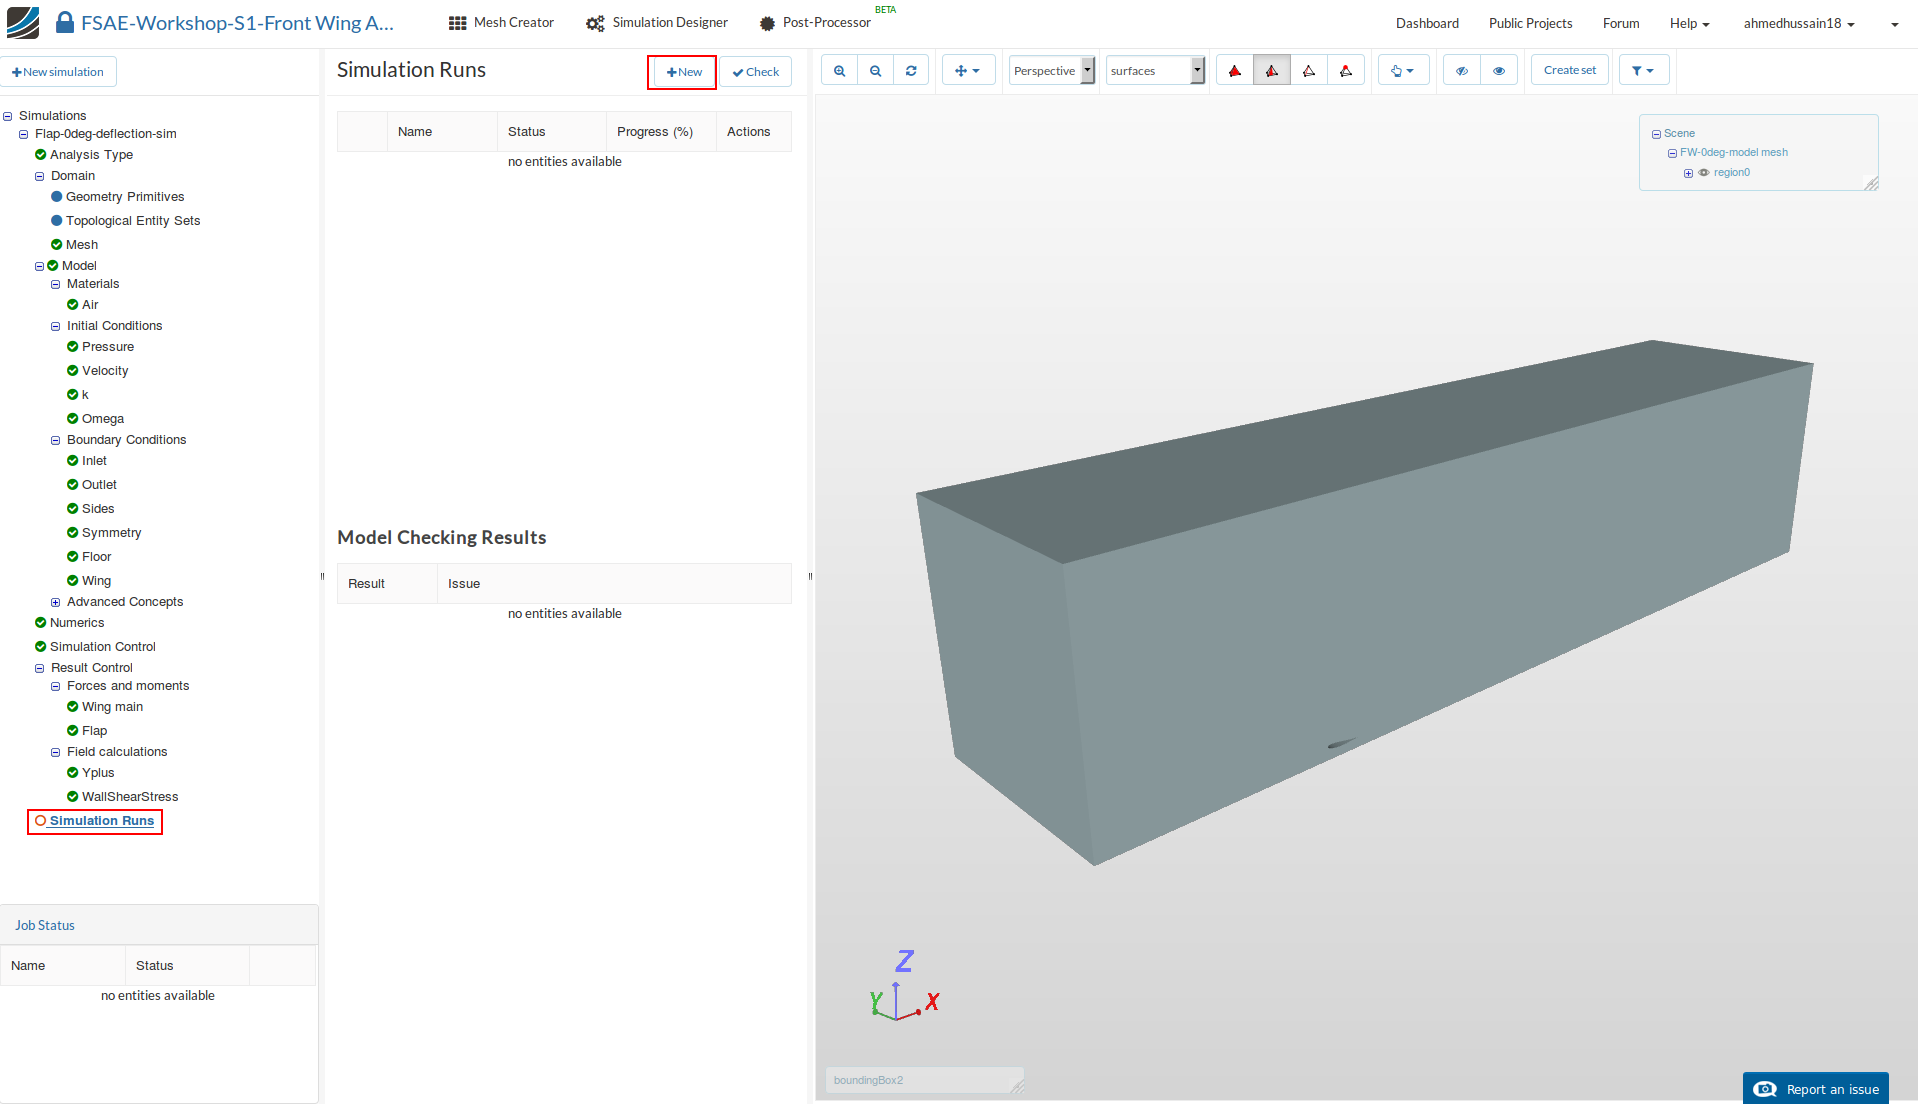Click the show all surfaces eye icon
The height and width of the screenshot is (1104, 1918).
1499,70
